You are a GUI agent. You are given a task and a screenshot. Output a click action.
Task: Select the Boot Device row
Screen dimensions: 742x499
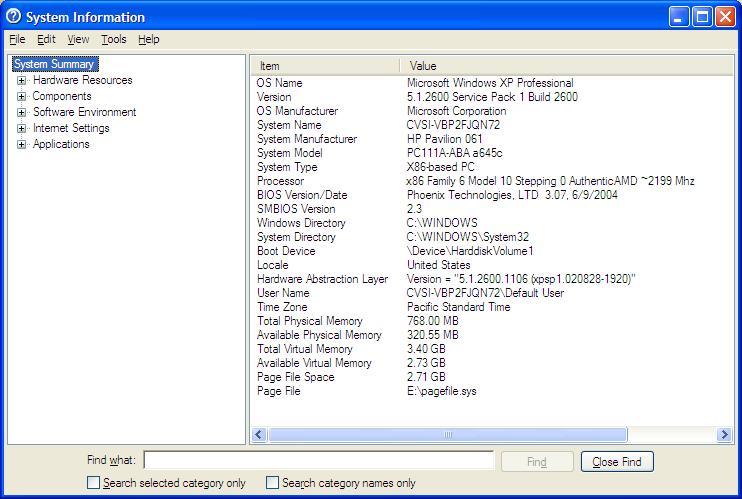491,251
